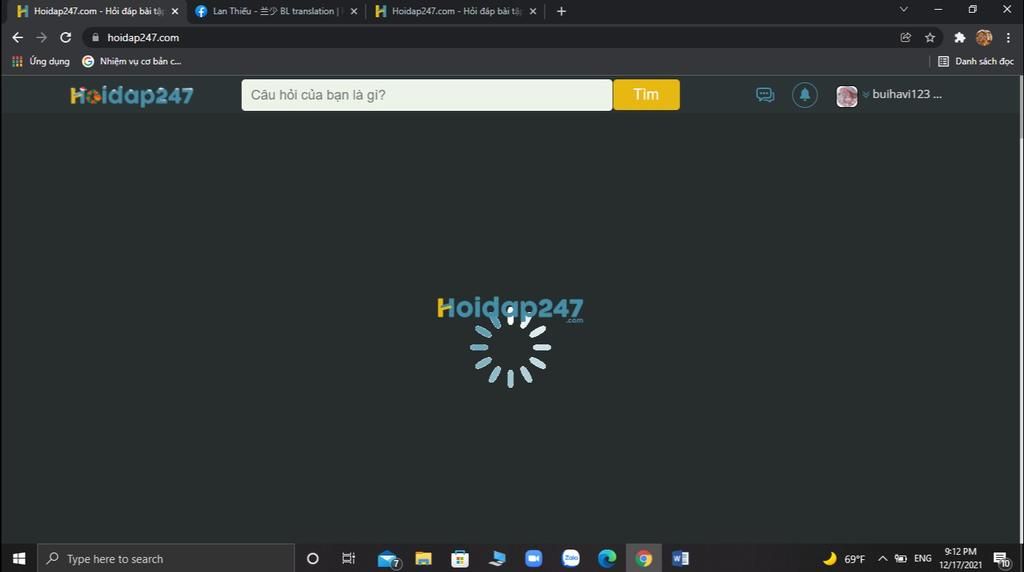The image size is (1024, 572).
Task: Open the clock showing 9:12 PM
Action: (x=960, y=558)
